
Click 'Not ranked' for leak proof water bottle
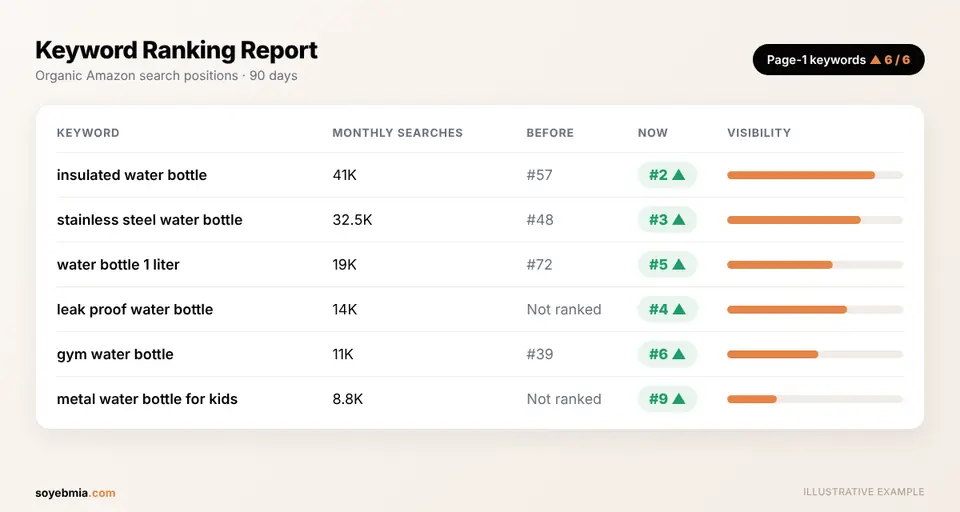[x=564, y=309]
